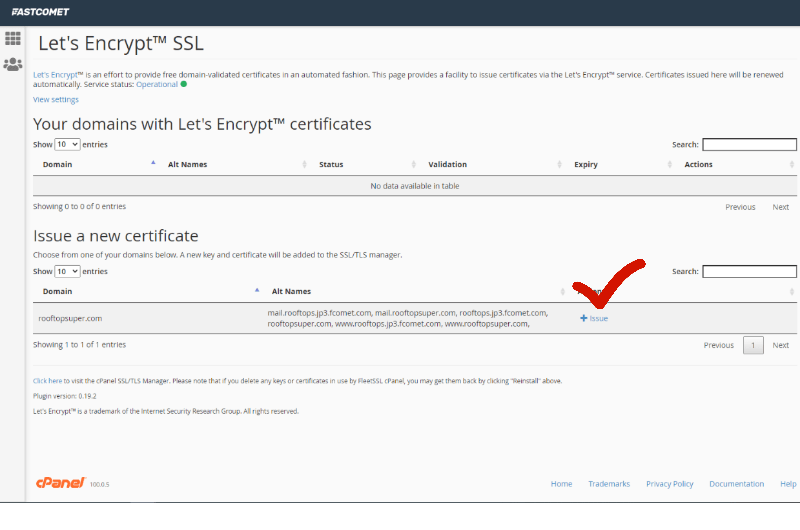
Task: Click Previous in certificates table pagination
Action: pyautogui.click(x=740, y=207)
